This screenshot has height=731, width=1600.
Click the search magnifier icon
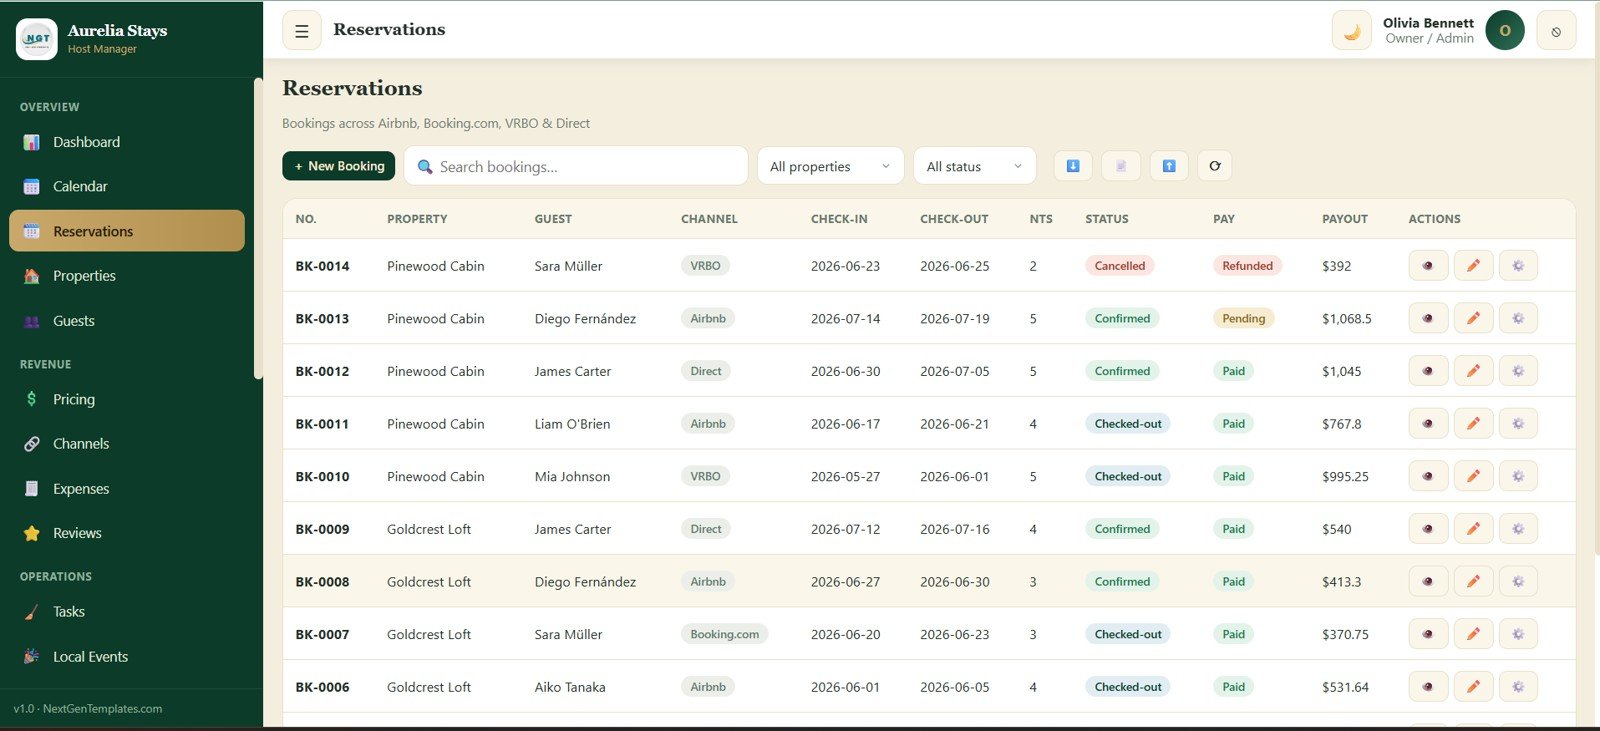(x=425, y=167)
